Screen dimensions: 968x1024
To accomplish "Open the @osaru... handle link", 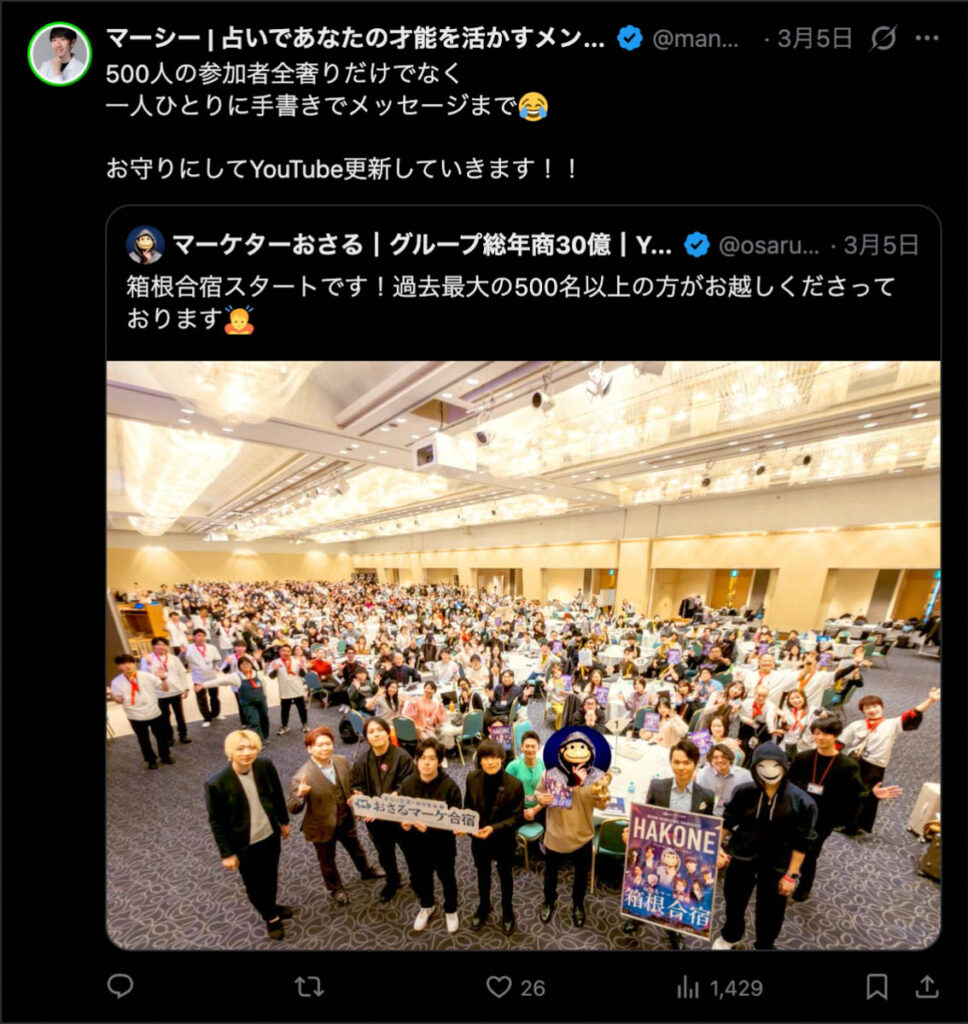I will [x=769, y=246].
